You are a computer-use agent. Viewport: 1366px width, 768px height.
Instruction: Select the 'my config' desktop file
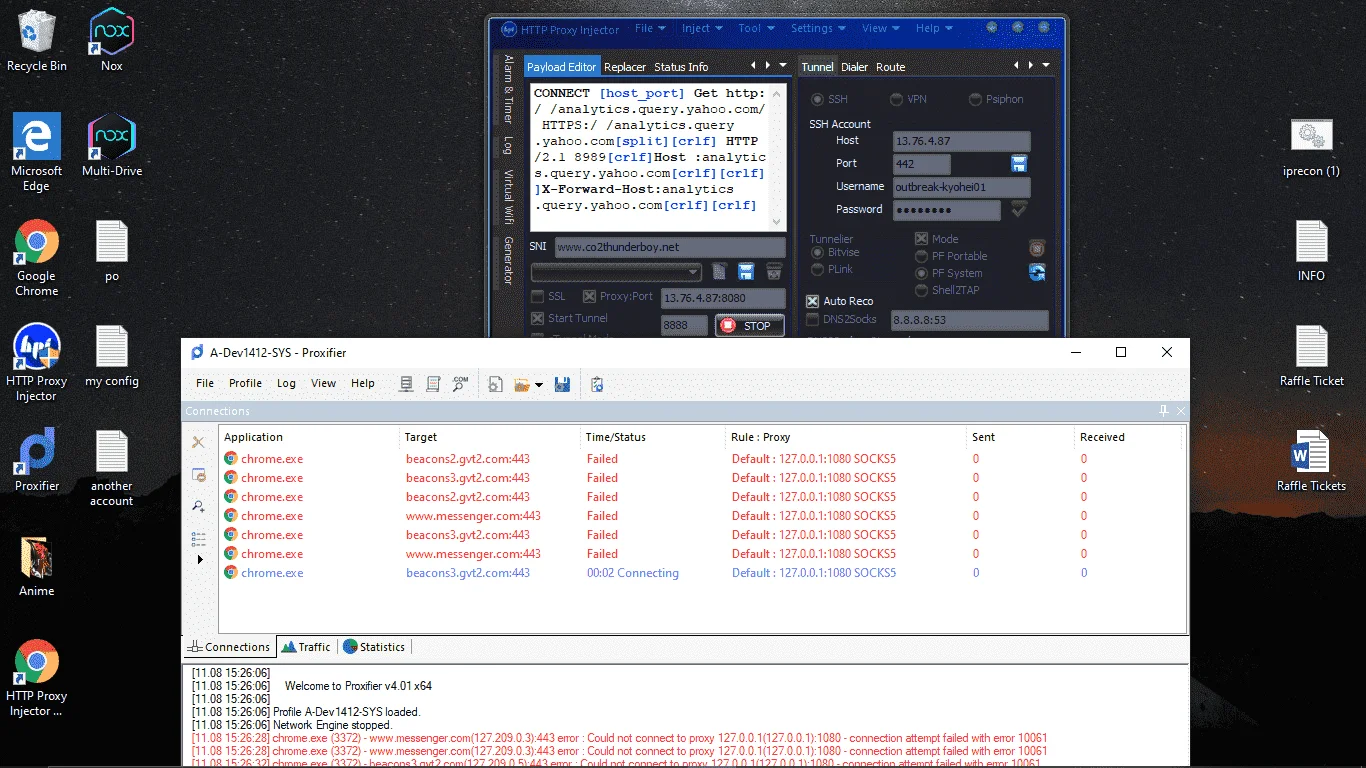112,356
